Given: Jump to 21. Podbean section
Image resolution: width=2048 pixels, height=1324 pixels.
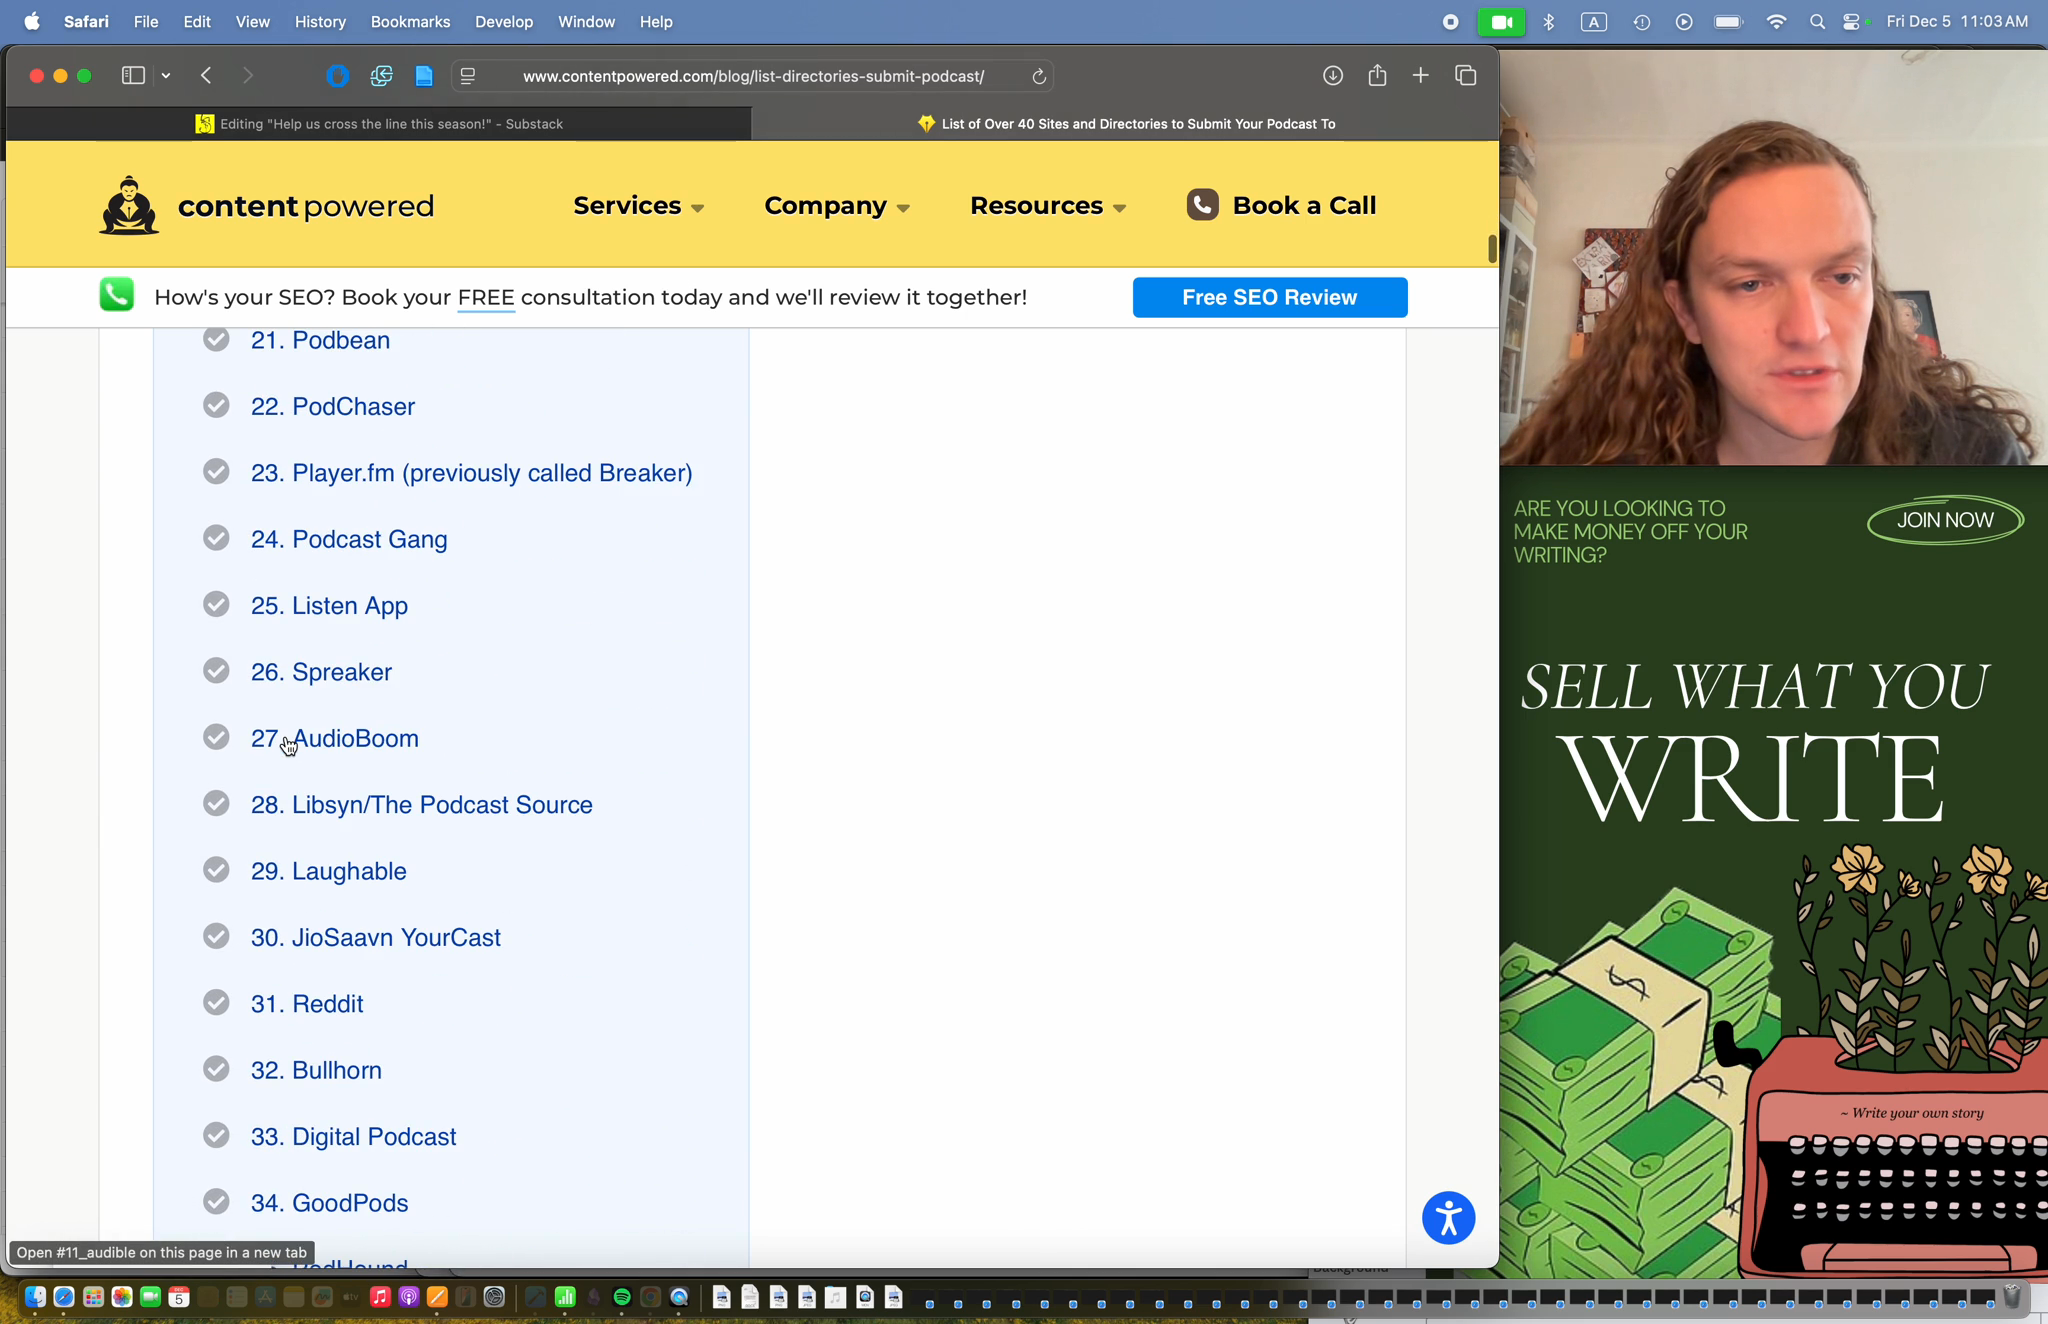Looking at the screenshot, I should tap(320, 341).
